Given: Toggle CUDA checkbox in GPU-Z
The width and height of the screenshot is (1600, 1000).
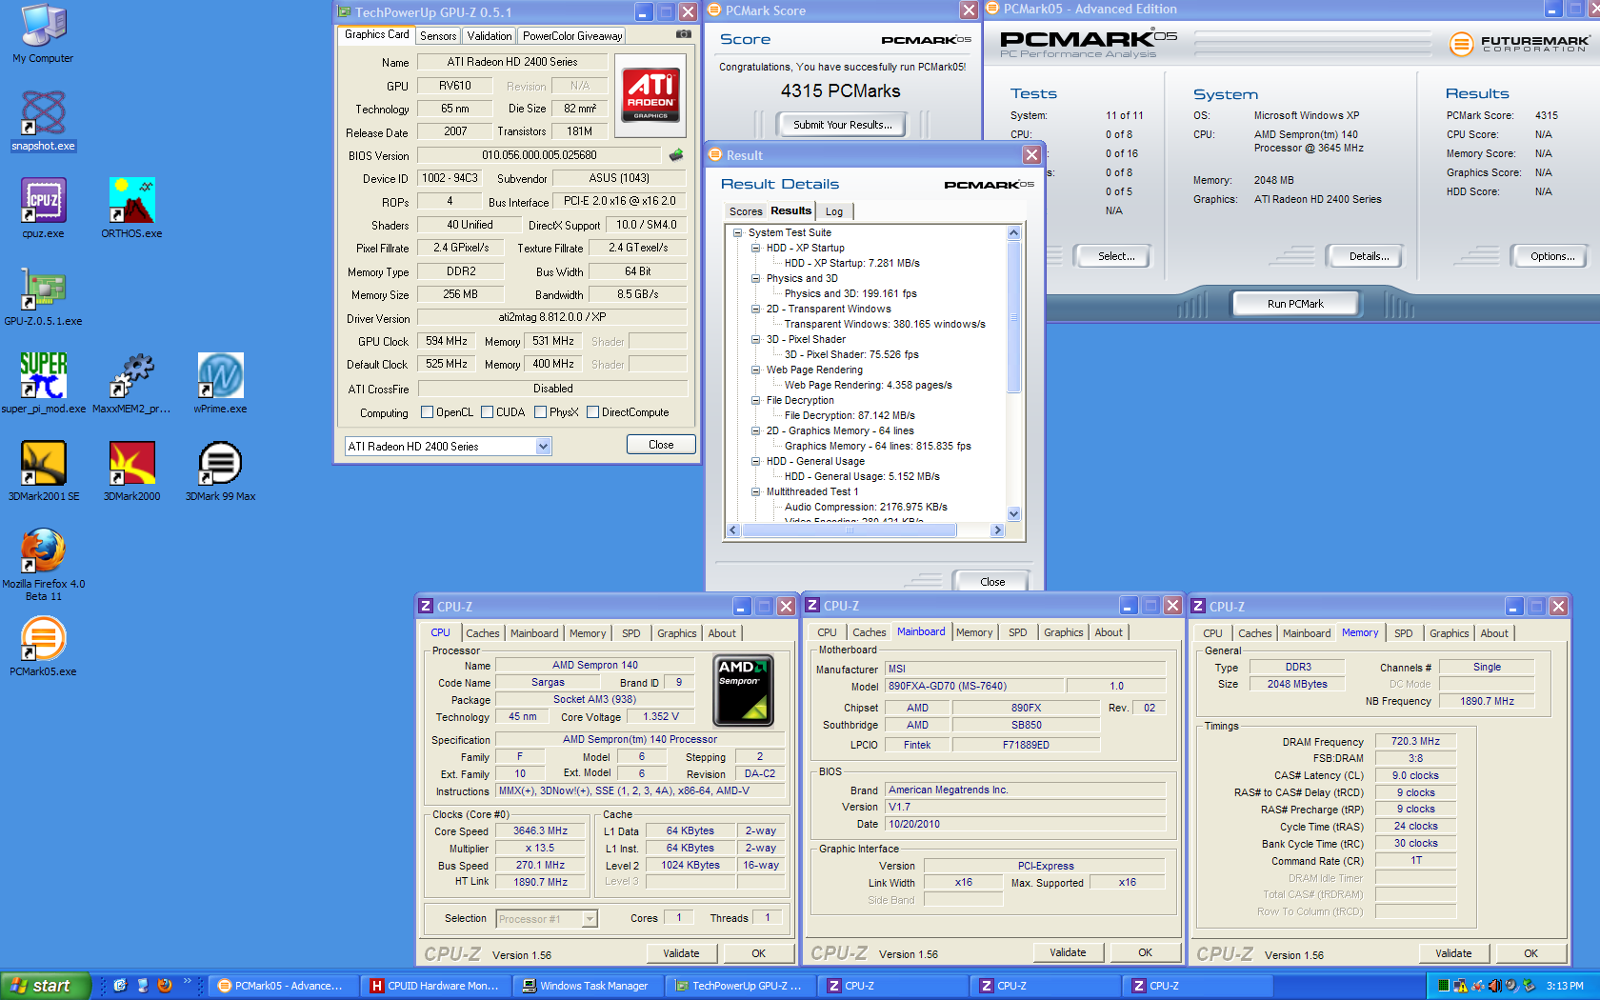Looking at the screenshot, I should coord(487,412).
